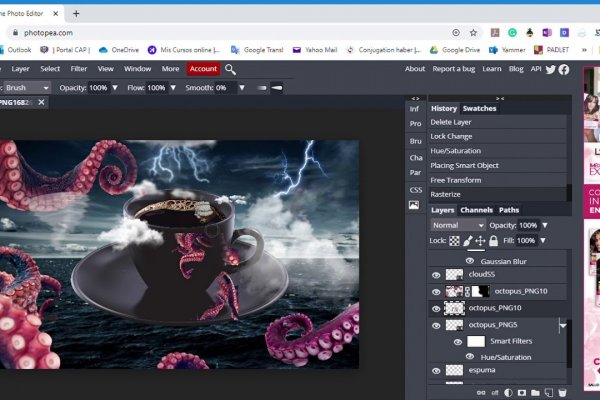The image size is (600, 400).
Task: Open the Report a bug link
Action: [x=453, y=69]
